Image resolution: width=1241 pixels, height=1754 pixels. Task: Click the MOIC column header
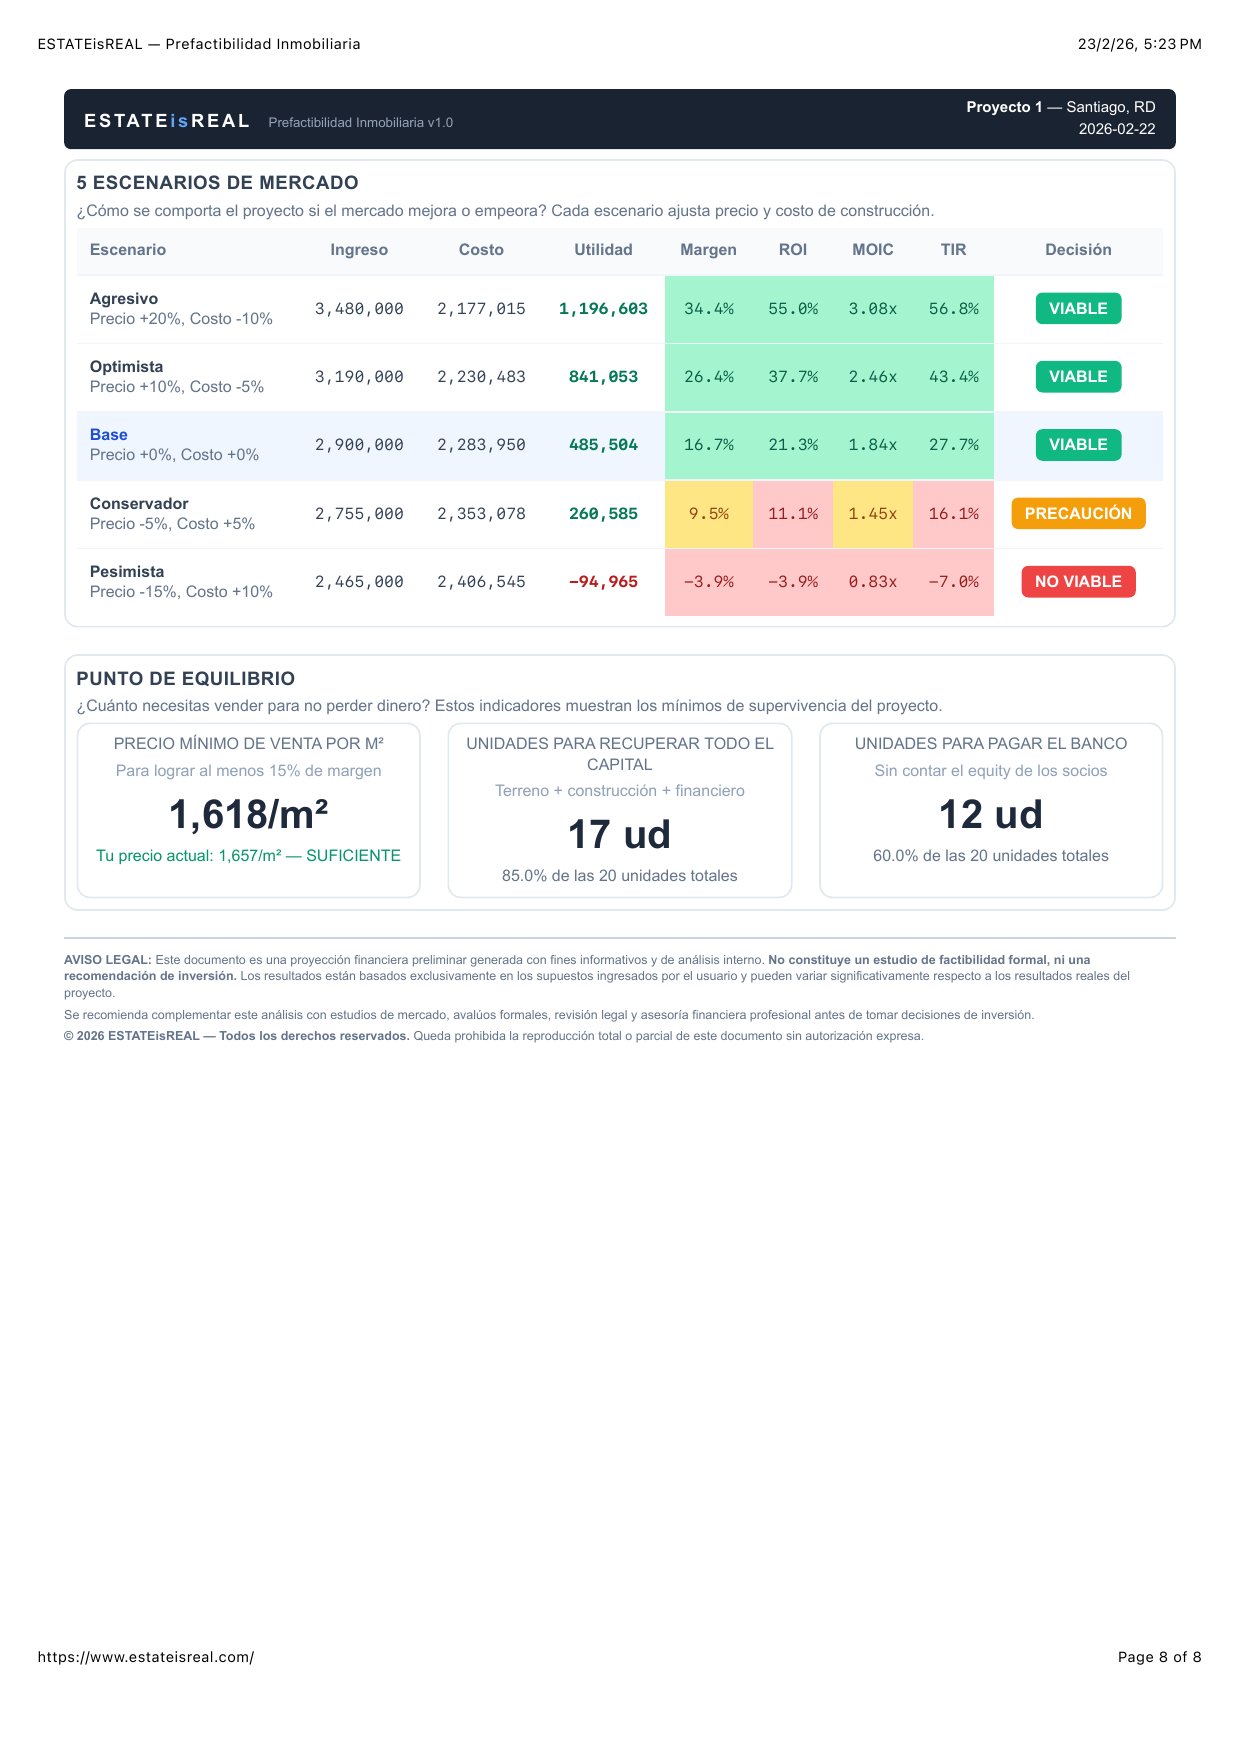[872, 250]
